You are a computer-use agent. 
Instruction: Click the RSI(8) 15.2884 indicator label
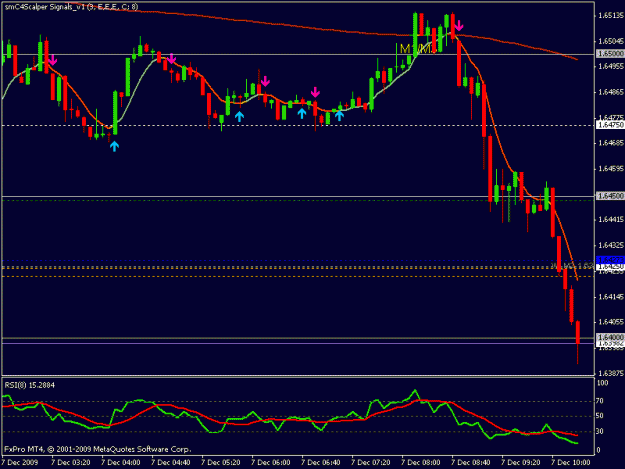pos(29,385)
